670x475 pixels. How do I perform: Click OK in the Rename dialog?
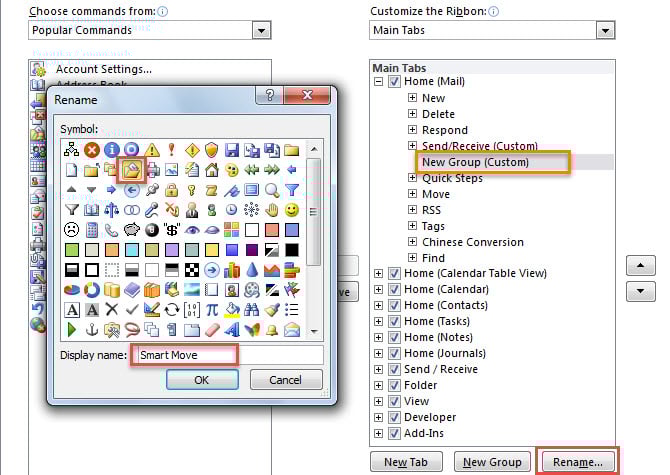[x=201, y=380]
